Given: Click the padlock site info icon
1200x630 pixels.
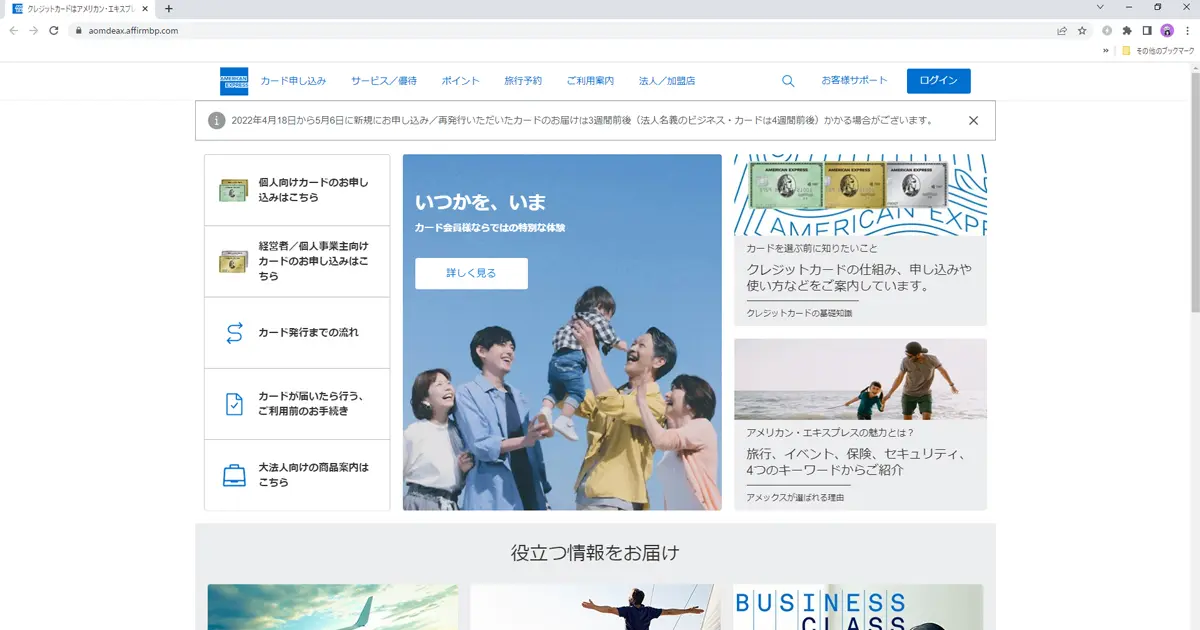Looking at the screenshot, I should coord(78,30).
